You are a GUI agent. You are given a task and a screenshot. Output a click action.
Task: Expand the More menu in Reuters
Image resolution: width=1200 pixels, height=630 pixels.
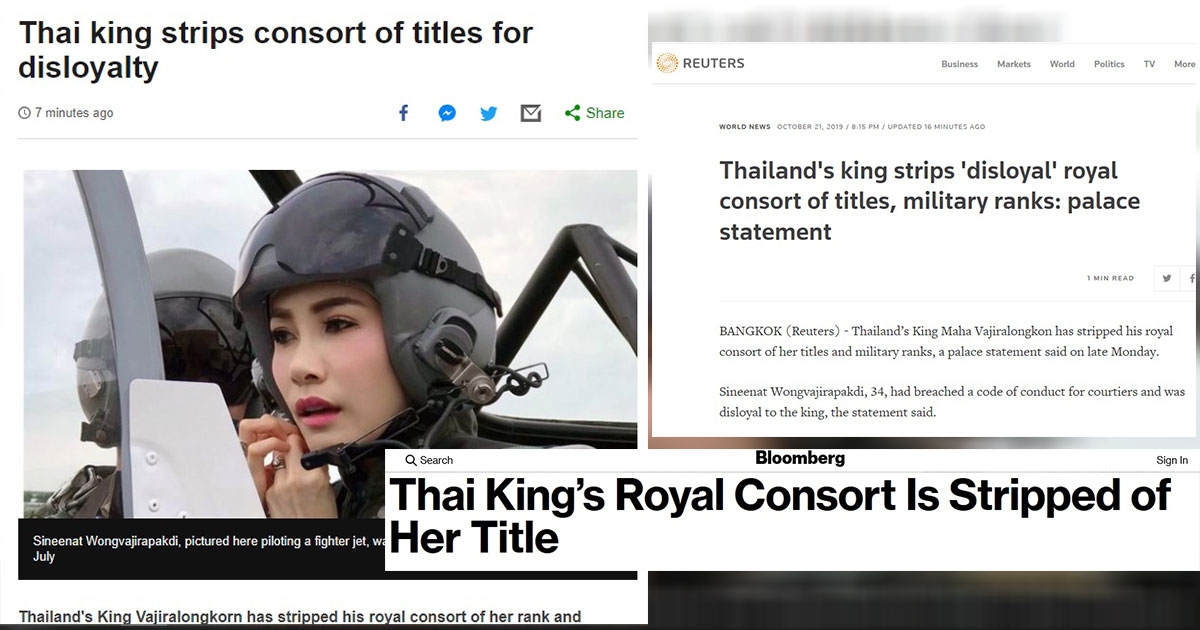(1185, 64)
